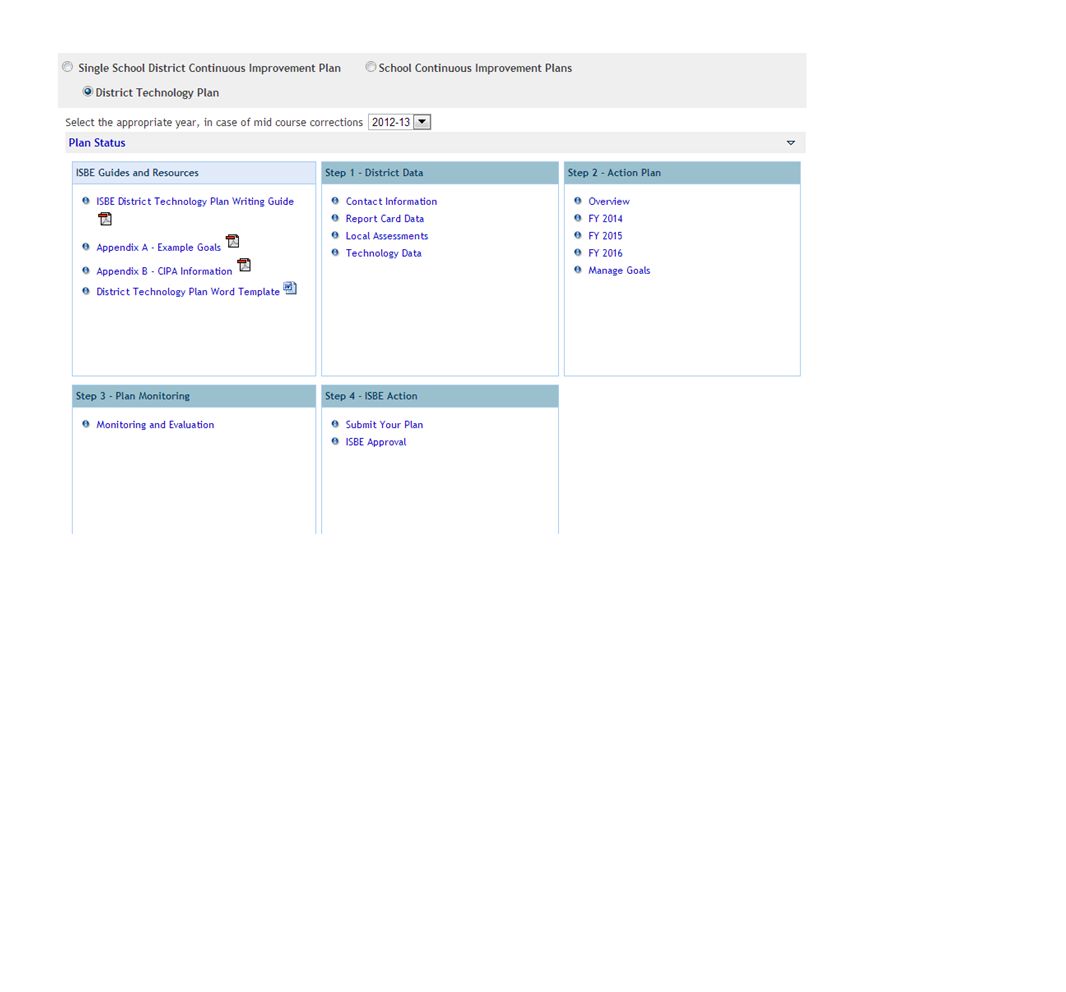
Task: Open Appendix B - CIPA Information link
Action: [164, 271]
